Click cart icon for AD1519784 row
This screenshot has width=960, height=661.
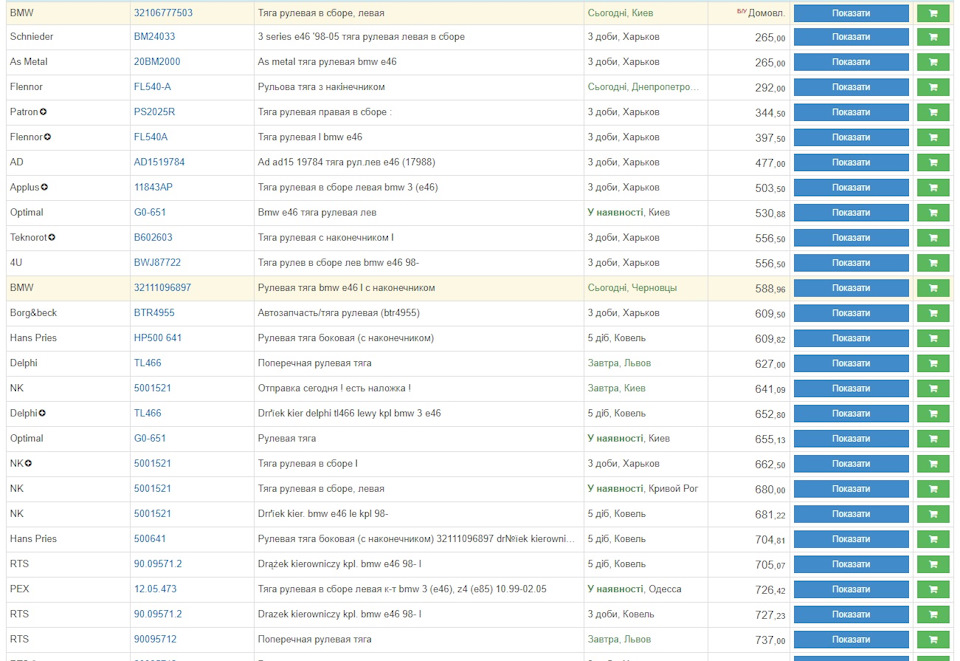click(933, 162)
